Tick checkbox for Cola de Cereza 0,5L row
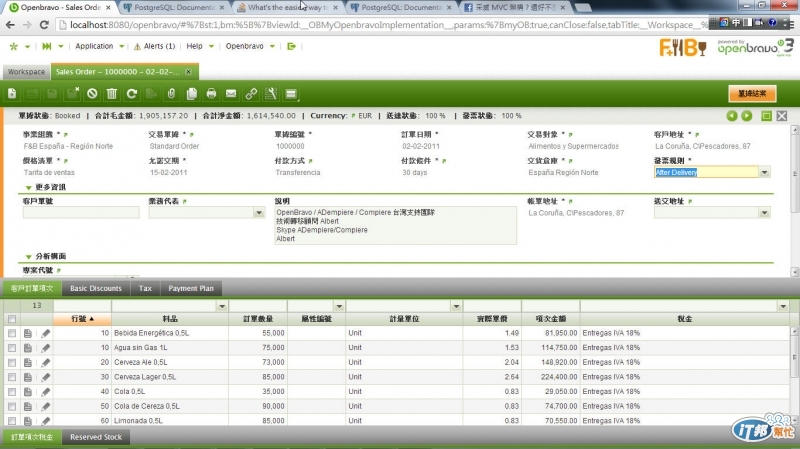800x449 pixels. (12, 407)
